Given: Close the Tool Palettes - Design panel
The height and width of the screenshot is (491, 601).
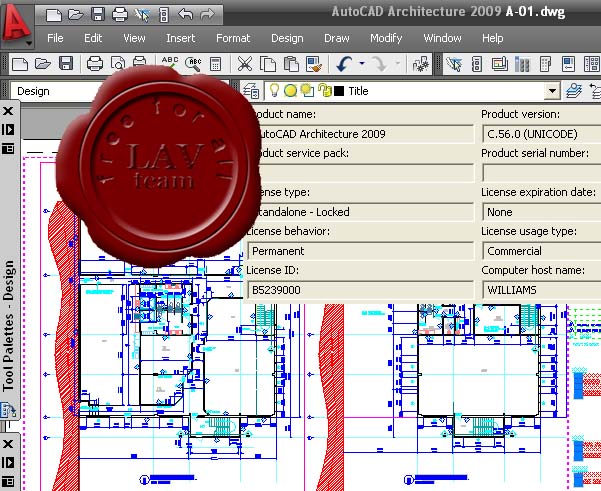Looking at the screenshot, I should click(8, 111).
